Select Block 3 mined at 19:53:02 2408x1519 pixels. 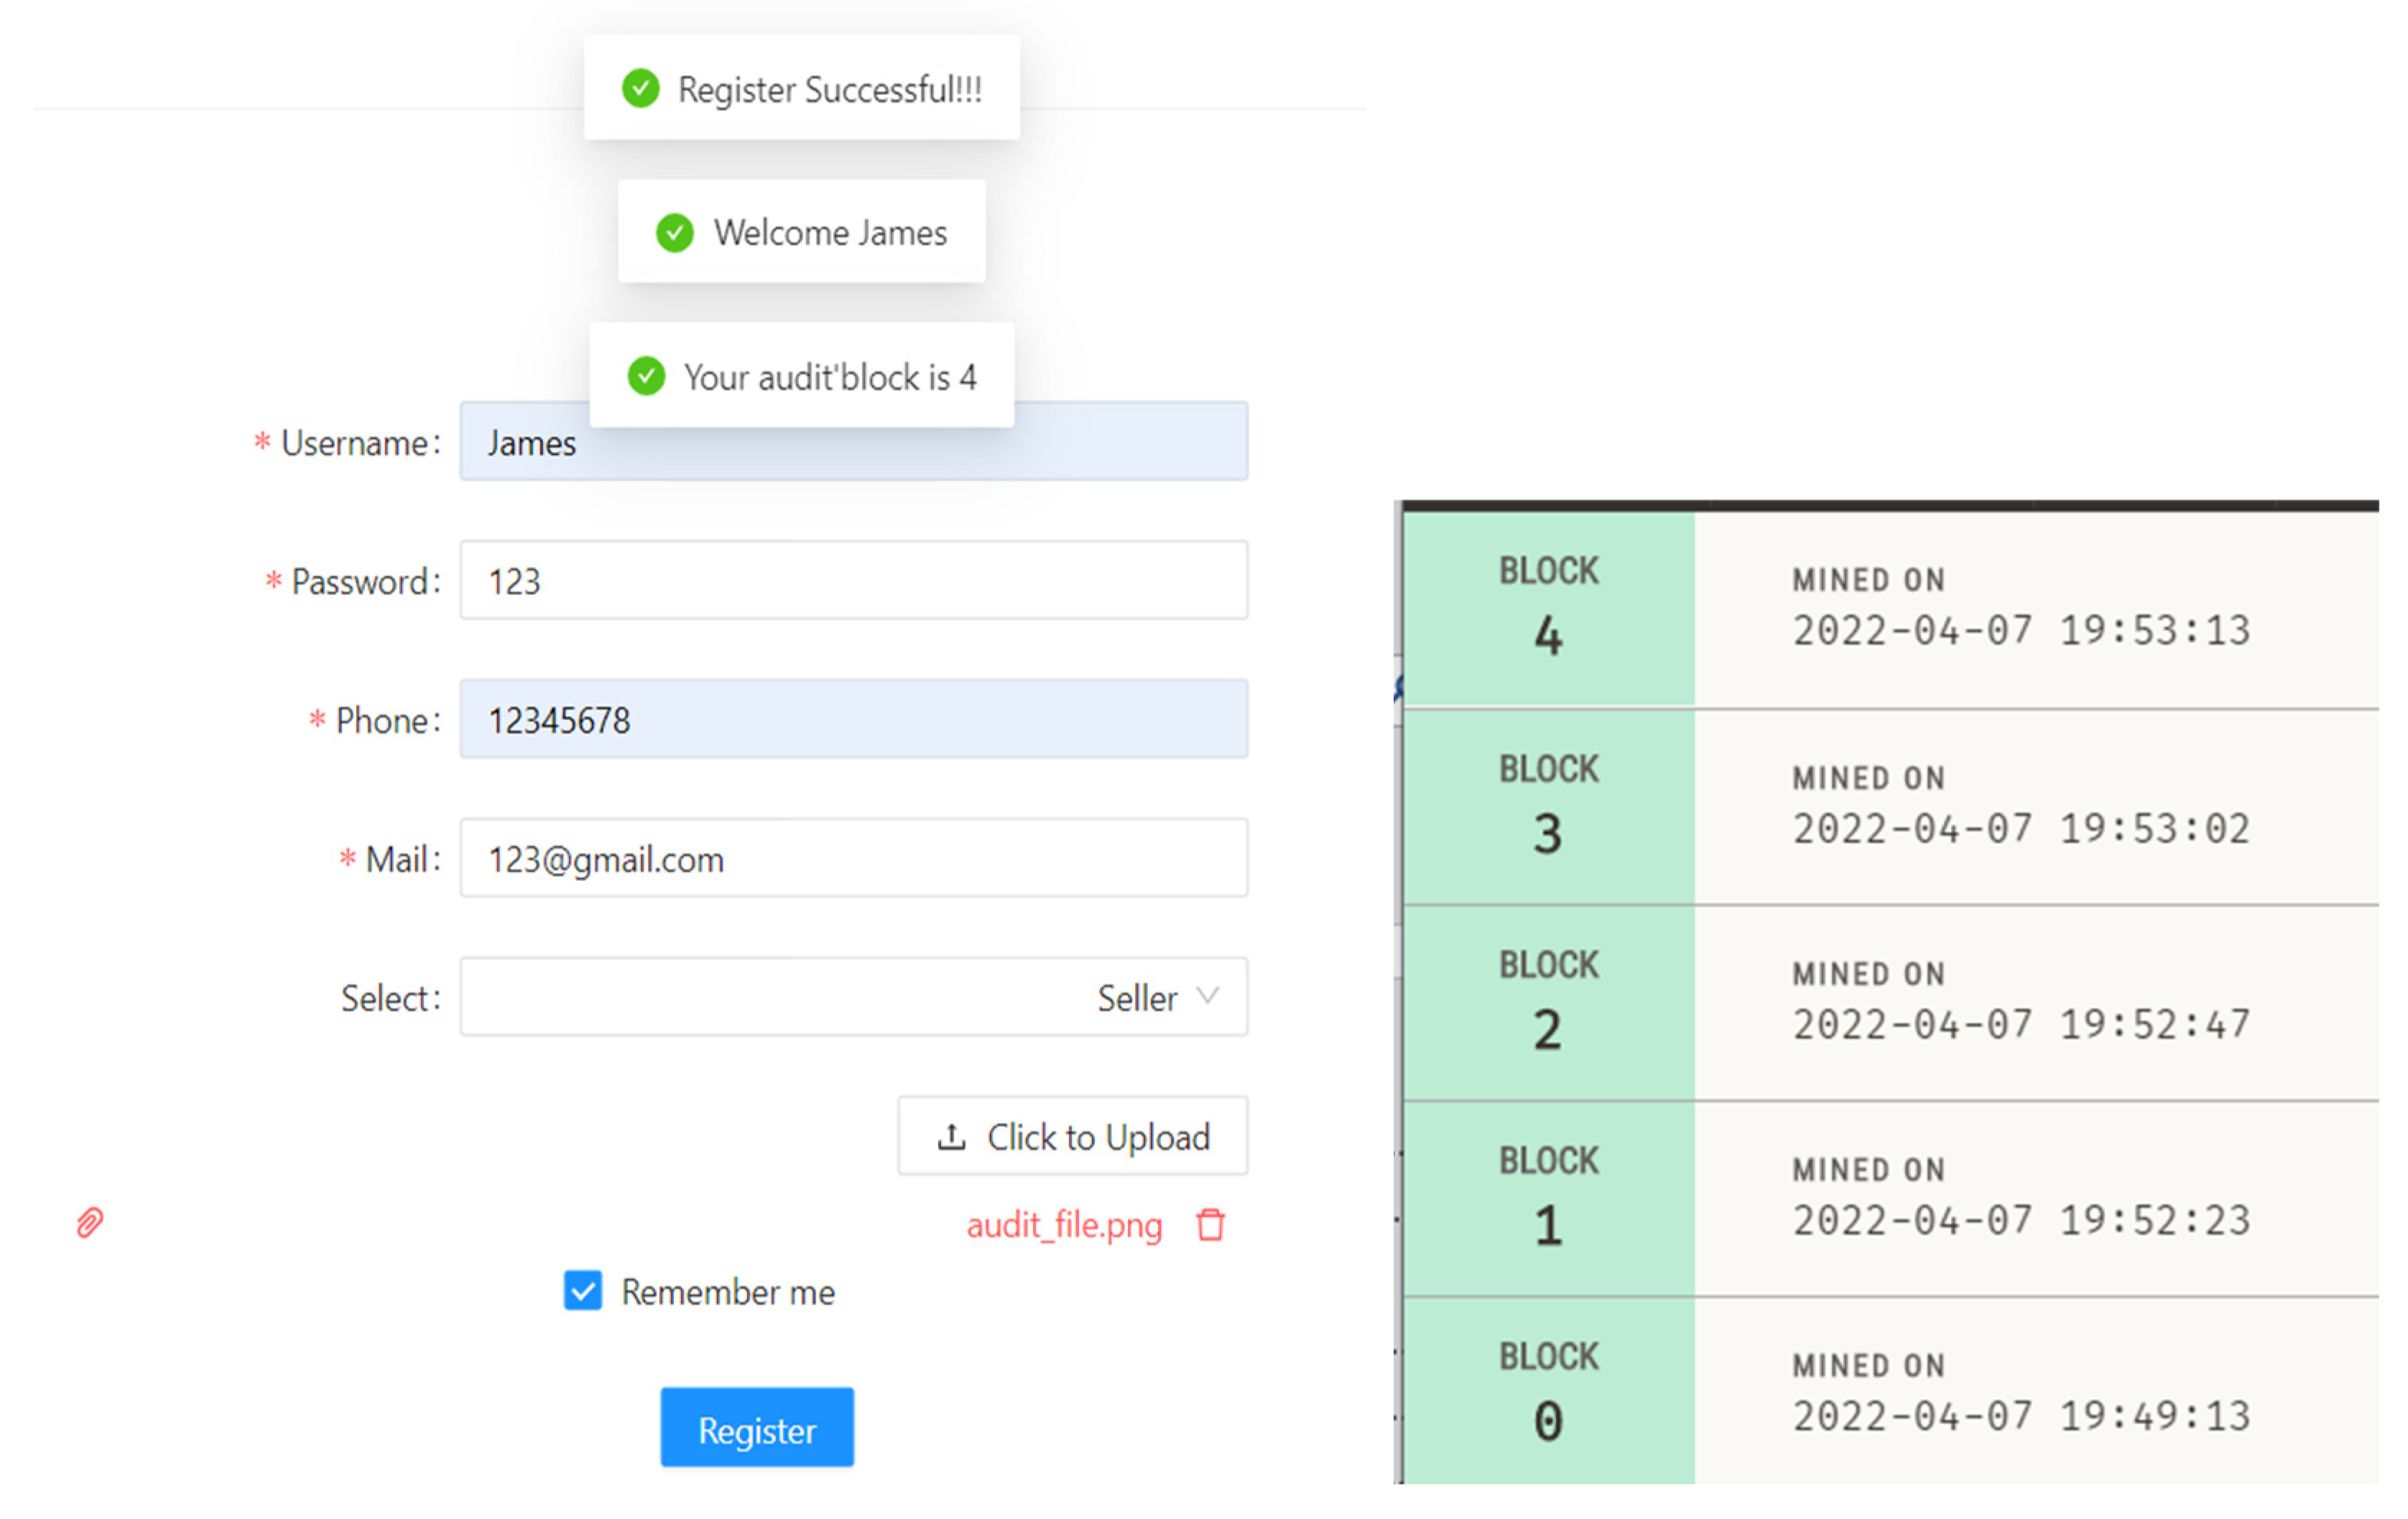click(x=1891, y=808)
